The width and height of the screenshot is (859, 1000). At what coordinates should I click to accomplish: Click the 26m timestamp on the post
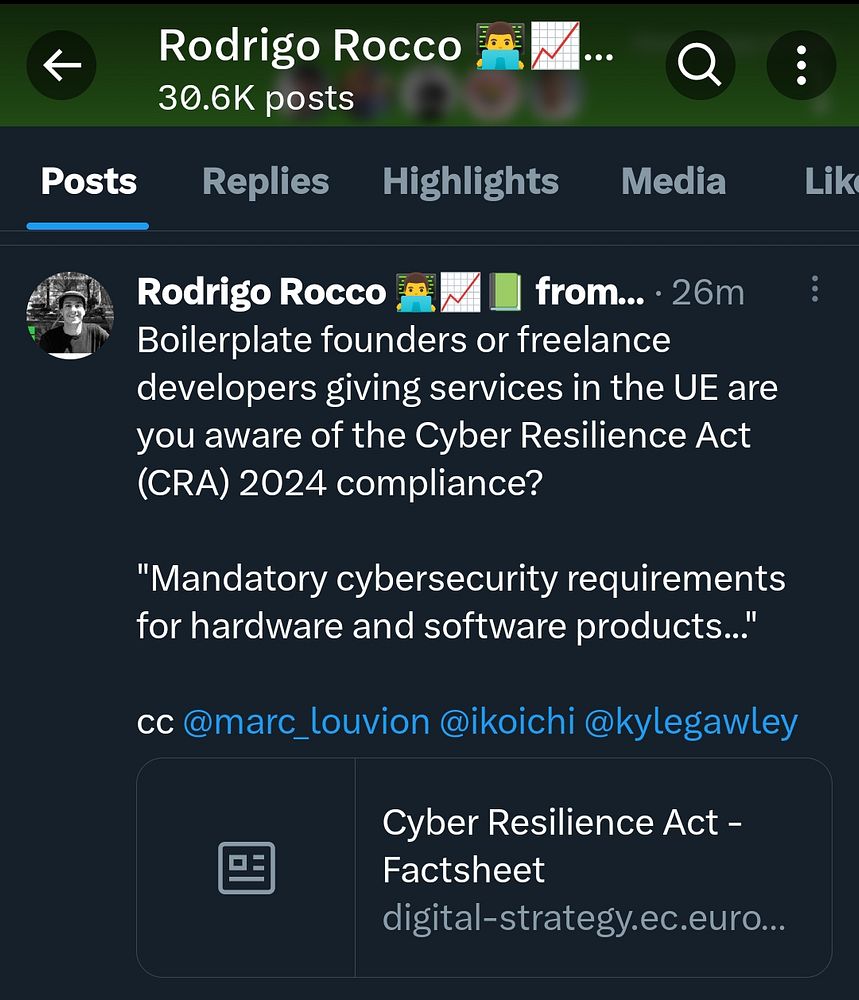(x=707, y=292)
